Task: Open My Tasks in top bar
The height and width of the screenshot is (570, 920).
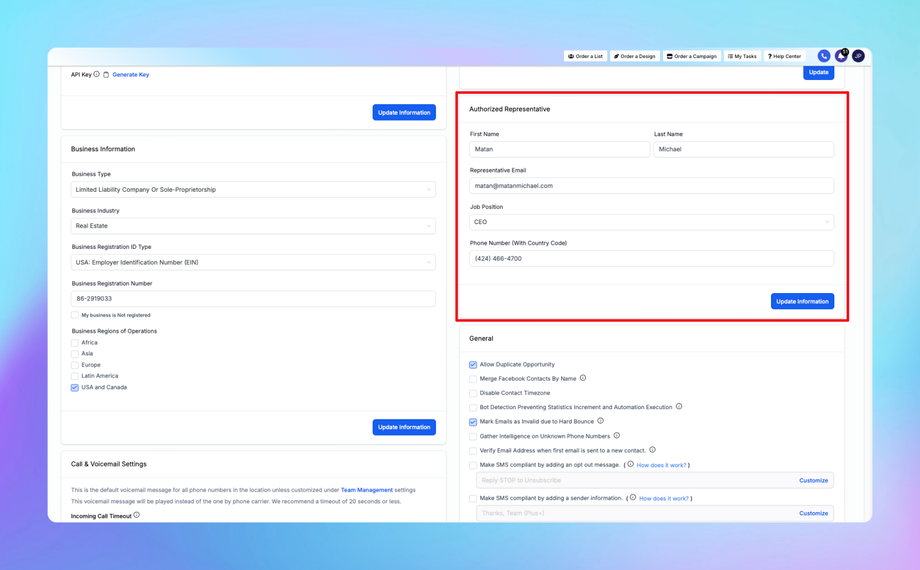Action: click(x=742, y=56)
